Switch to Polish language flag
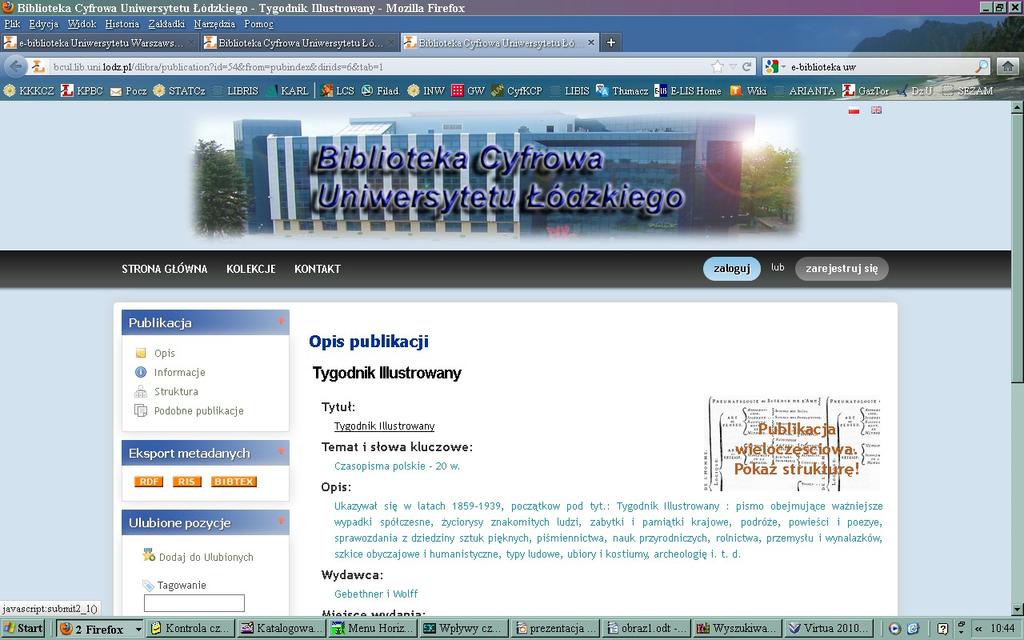This screenshot has height=640, width=1024. (x=854, y=110)
